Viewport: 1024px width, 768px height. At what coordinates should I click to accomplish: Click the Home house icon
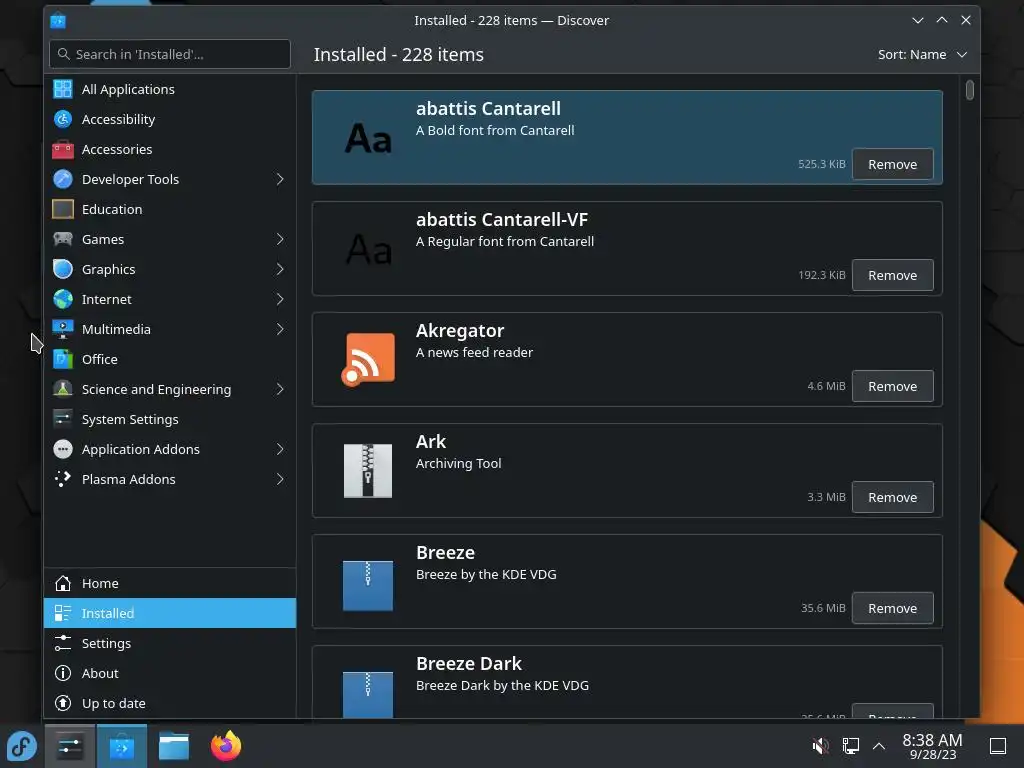point(63,583)
